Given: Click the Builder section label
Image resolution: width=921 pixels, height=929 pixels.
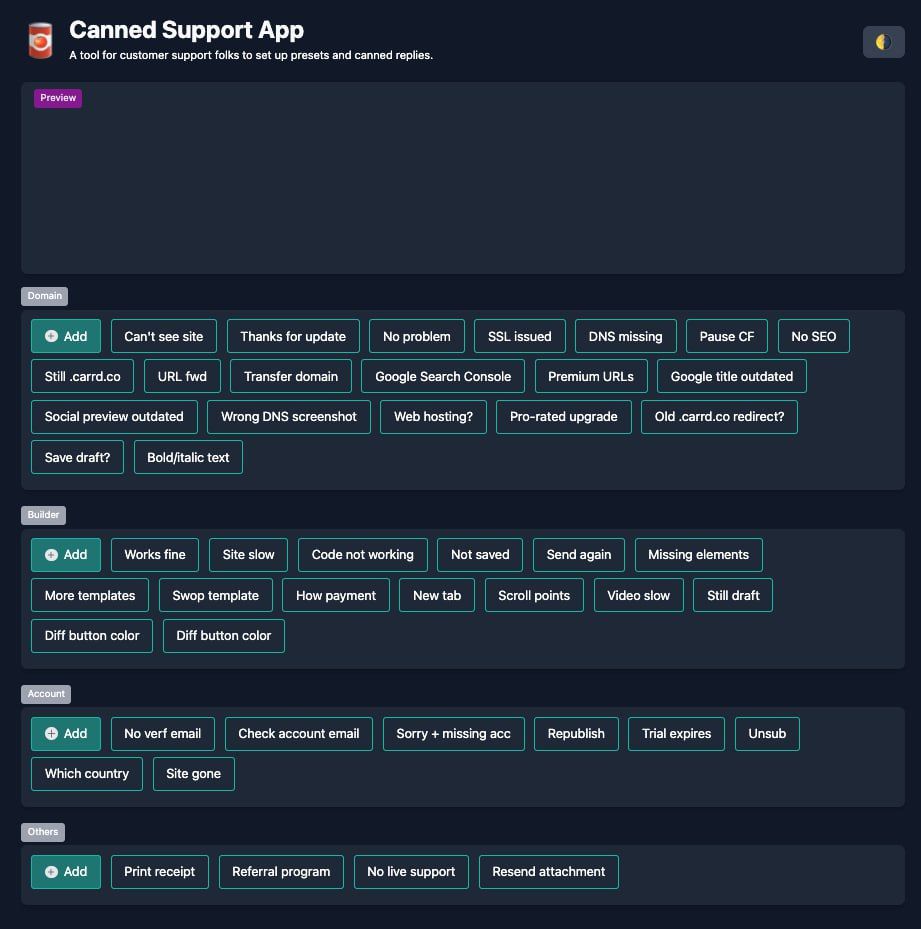Looking at the screenshot, I should (43, 515).
